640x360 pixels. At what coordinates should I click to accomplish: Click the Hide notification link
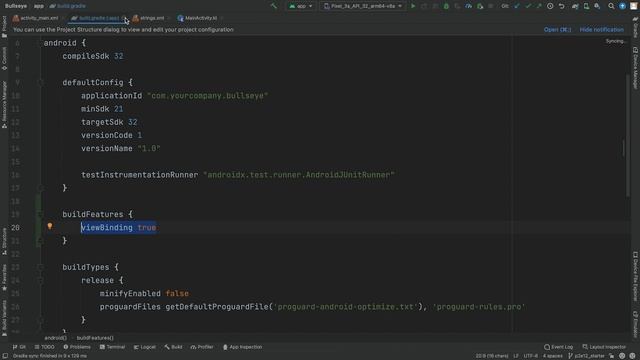(x=602, y=30)
